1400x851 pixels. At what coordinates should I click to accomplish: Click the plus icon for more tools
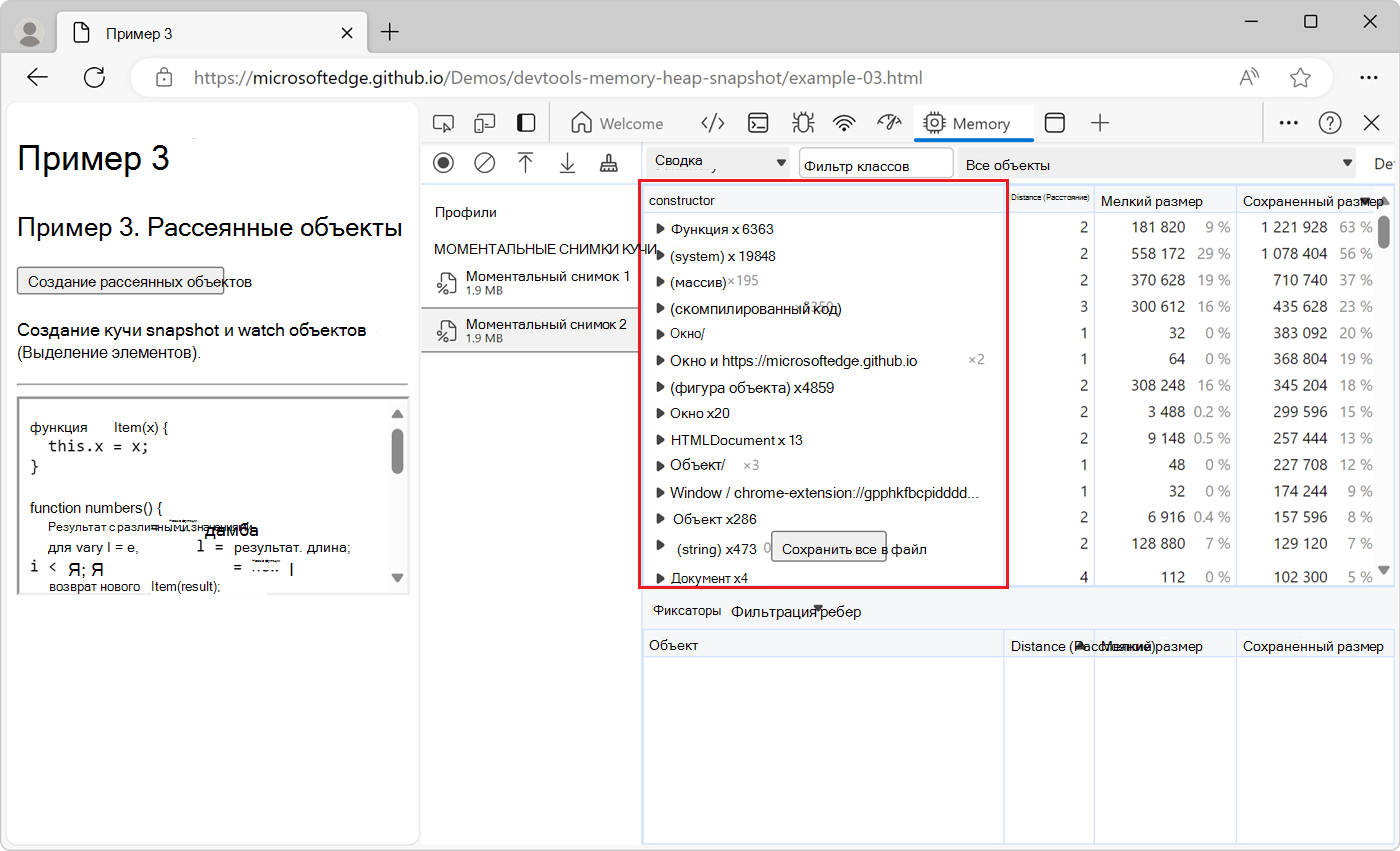tap(1100, 123)
